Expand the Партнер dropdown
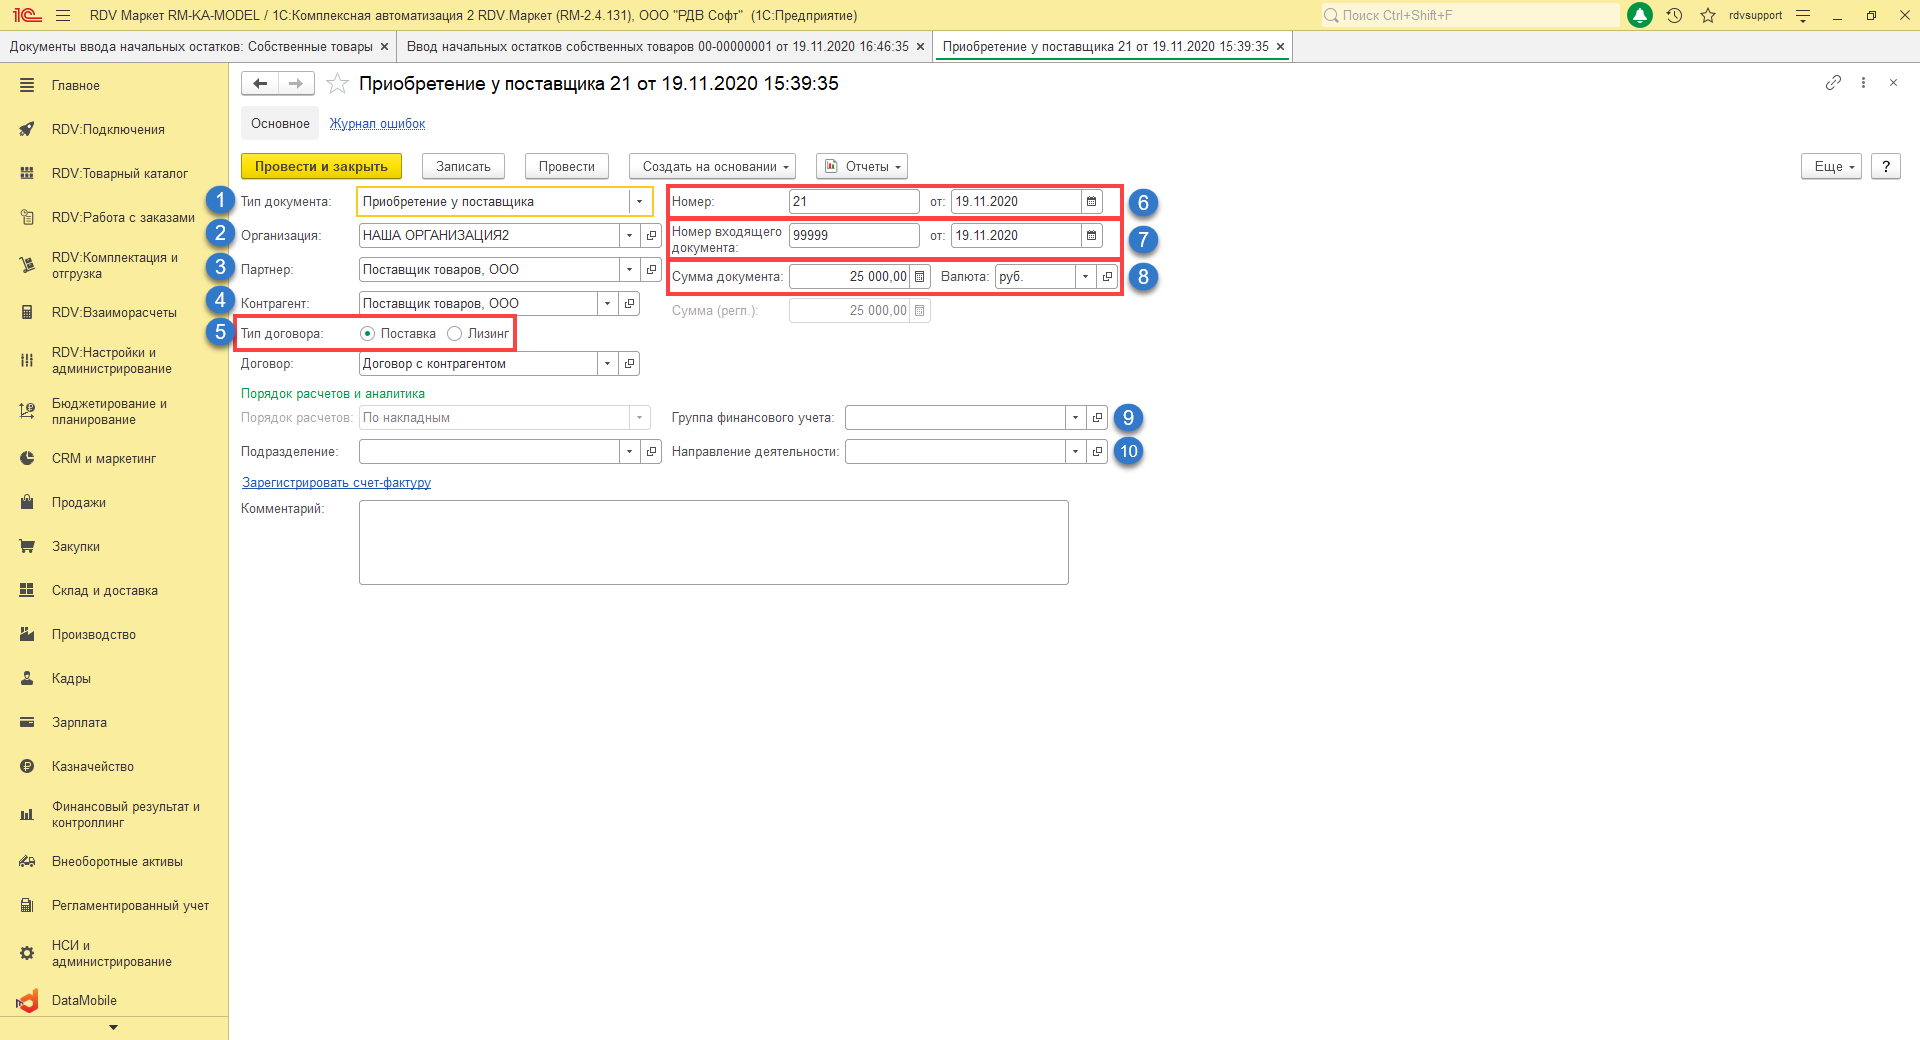The image size is (1920, 1040). pos(629,270)
